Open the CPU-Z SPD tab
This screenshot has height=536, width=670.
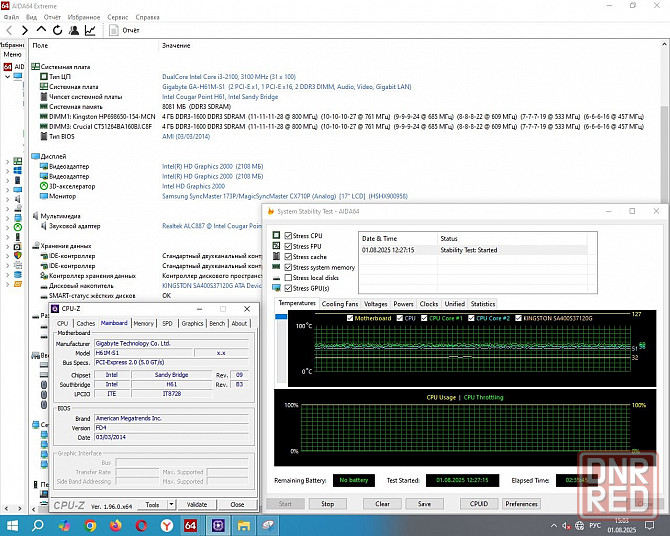(x=167, y=324)
